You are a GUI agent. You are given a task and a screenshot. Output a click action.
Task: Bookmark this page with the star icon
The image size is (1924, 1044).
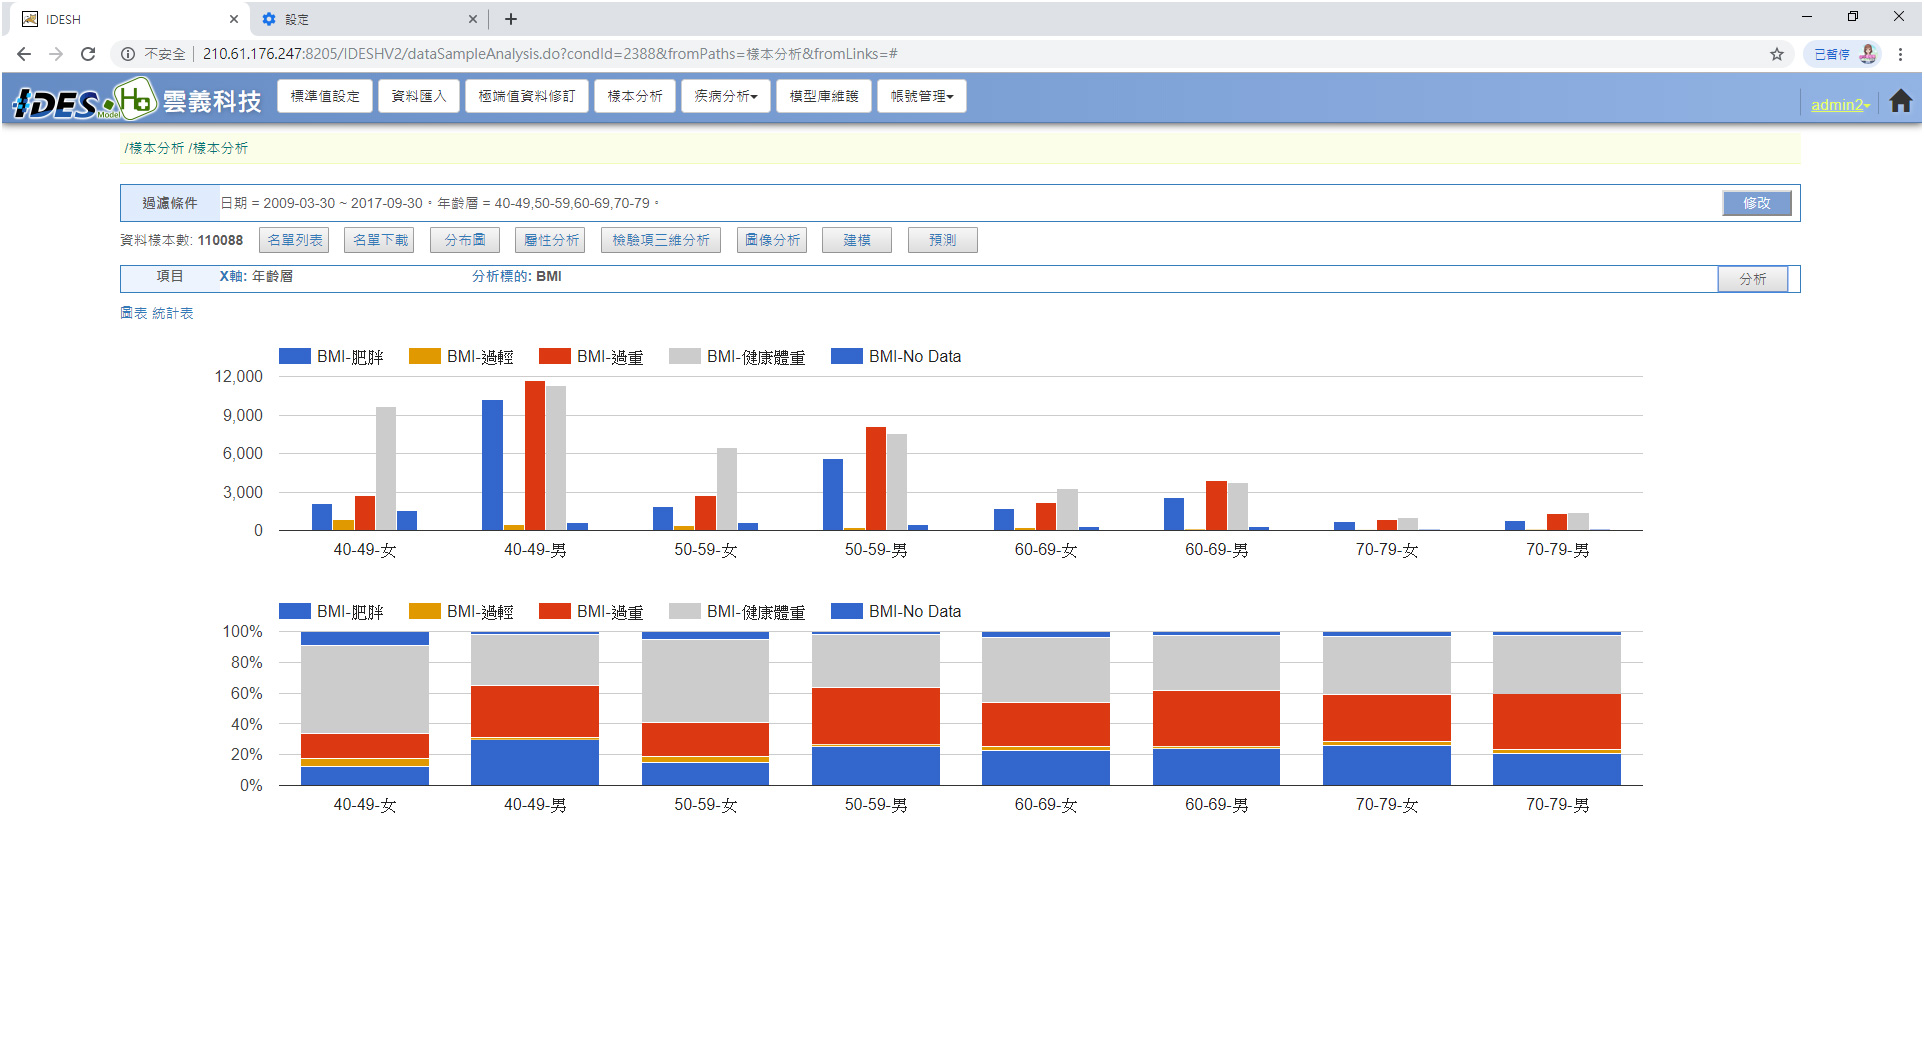click(1777, 54)
